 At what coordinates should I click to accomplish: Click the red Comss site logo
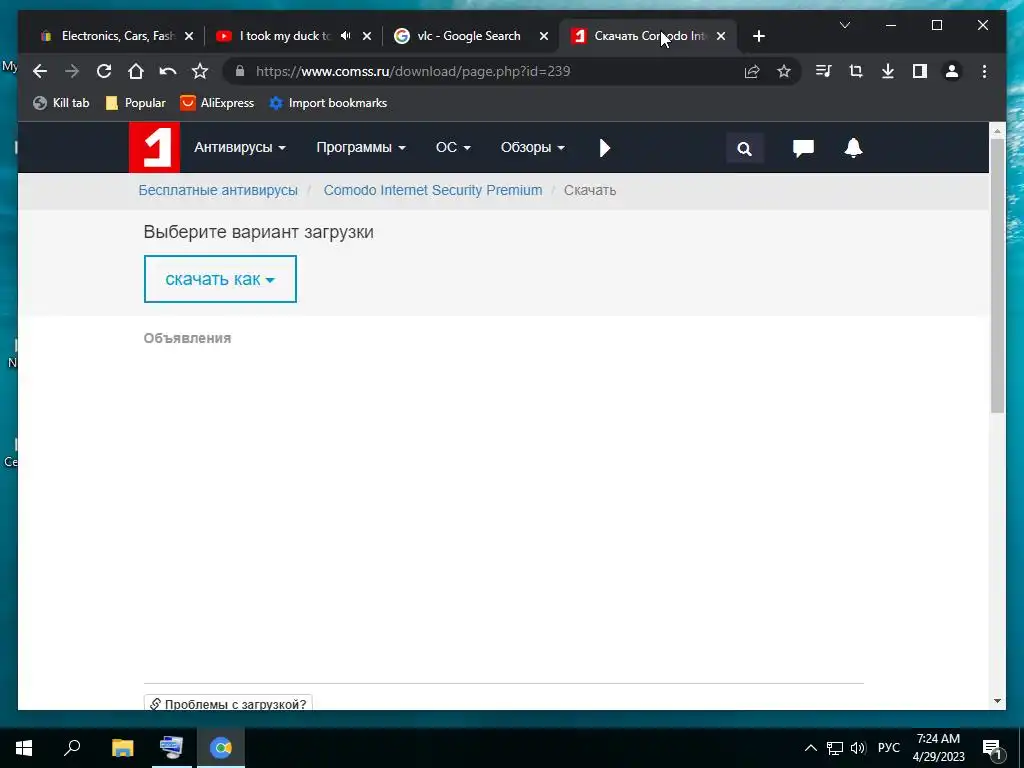[x=154, y=148]
